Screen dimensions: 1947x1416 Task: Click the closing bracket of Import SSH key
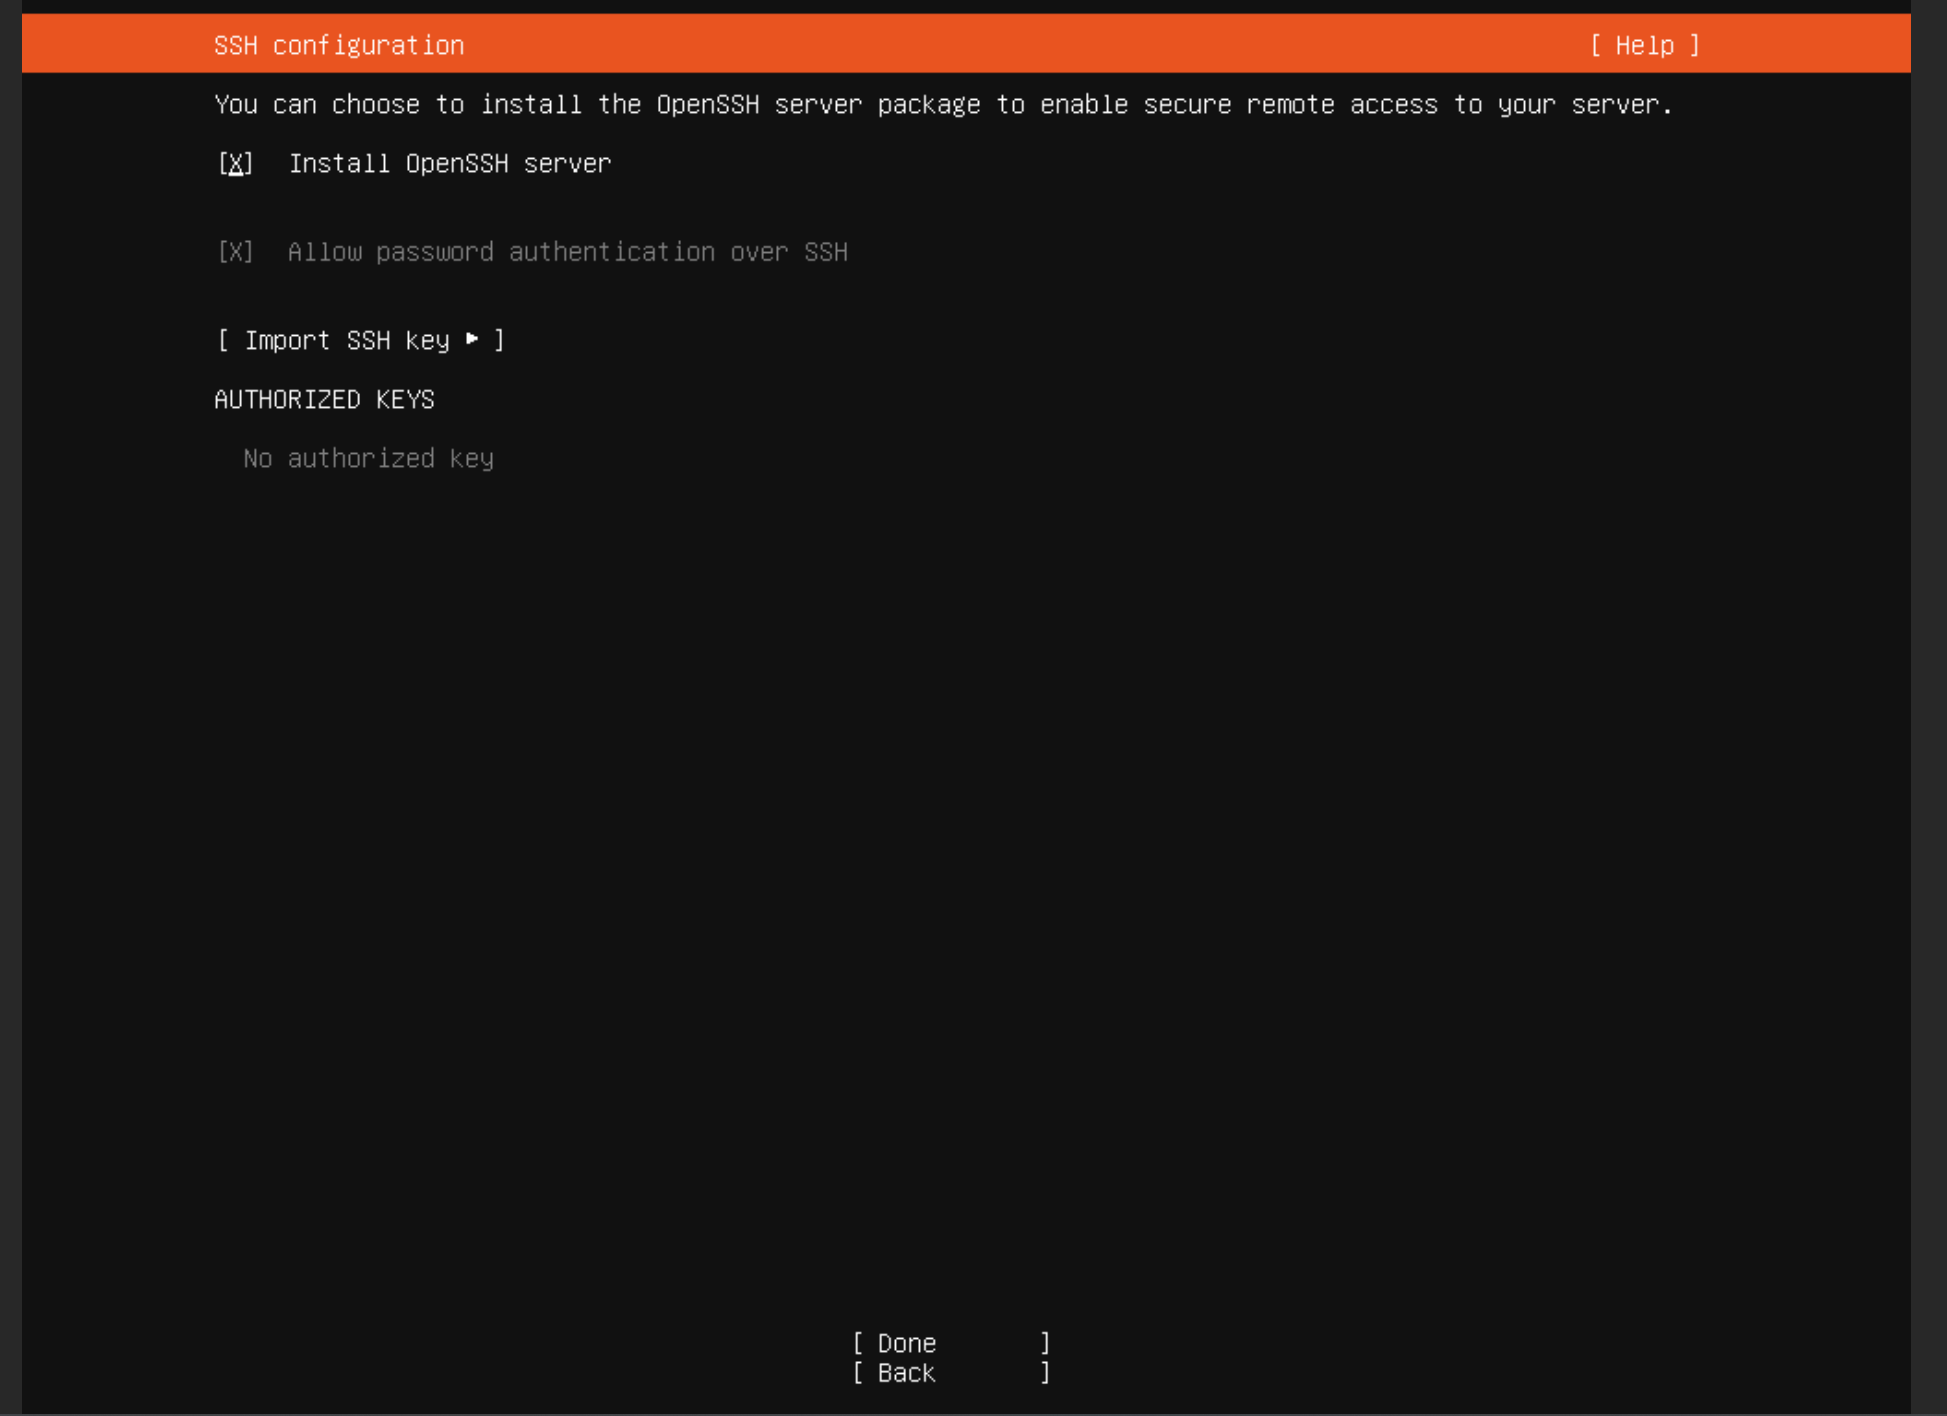click(x=499, y=341)
